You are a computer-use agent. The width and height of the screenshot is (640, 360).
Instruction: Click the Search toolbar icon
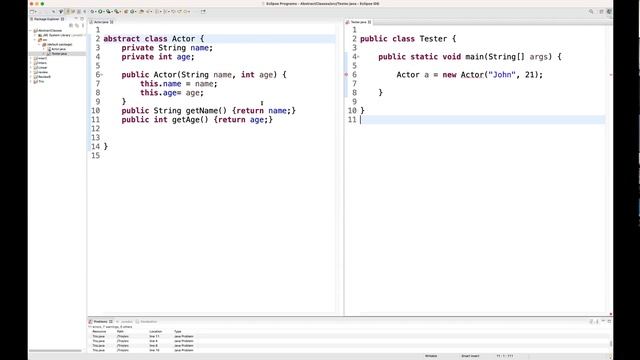147,11
